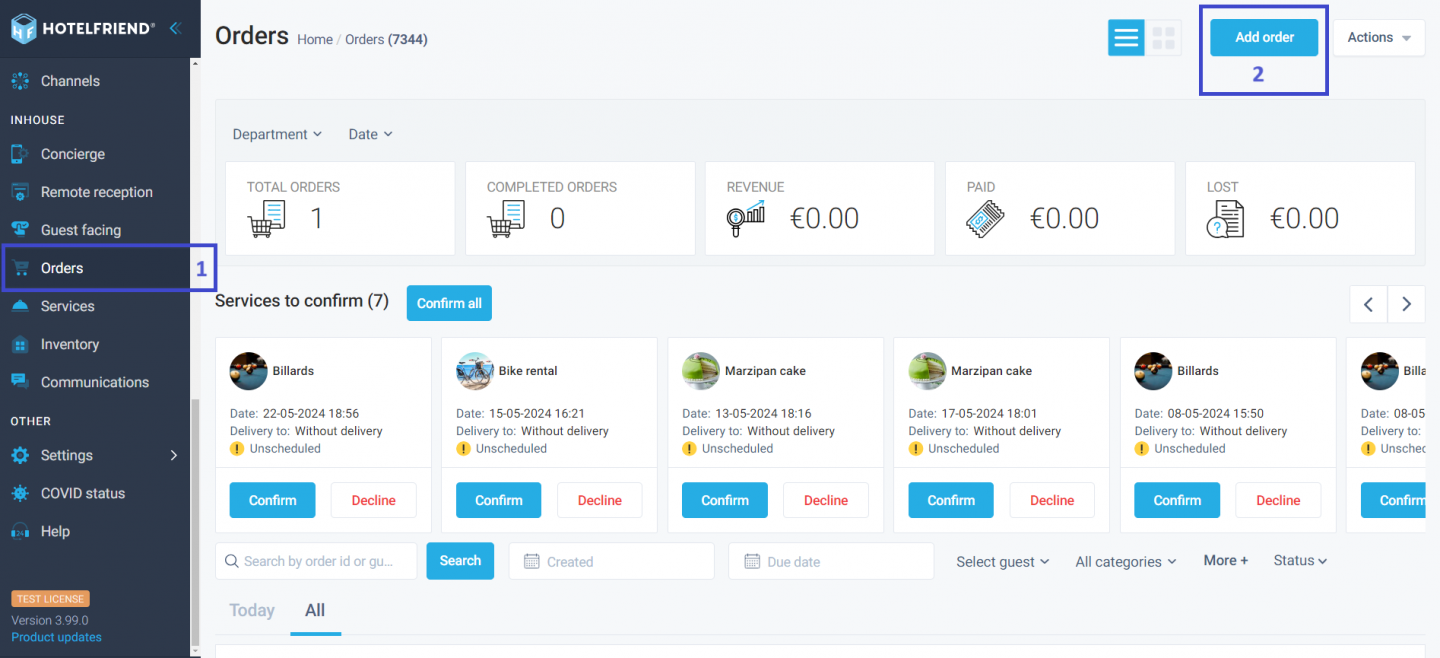Open the Date filter dropdown
The height and width of the screenshot is (658, 1440).
coord(370,134)
